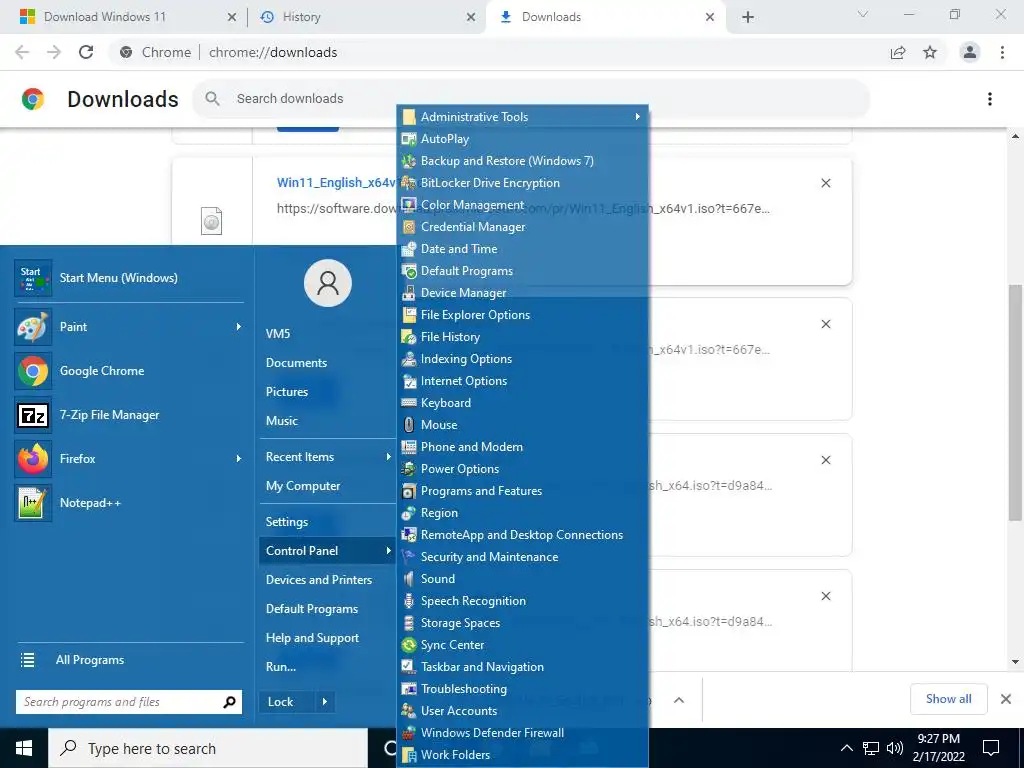Screen dimensions: 1024x768
Task: Open Devices and Printers entry
Action: (x=319, y=580)
